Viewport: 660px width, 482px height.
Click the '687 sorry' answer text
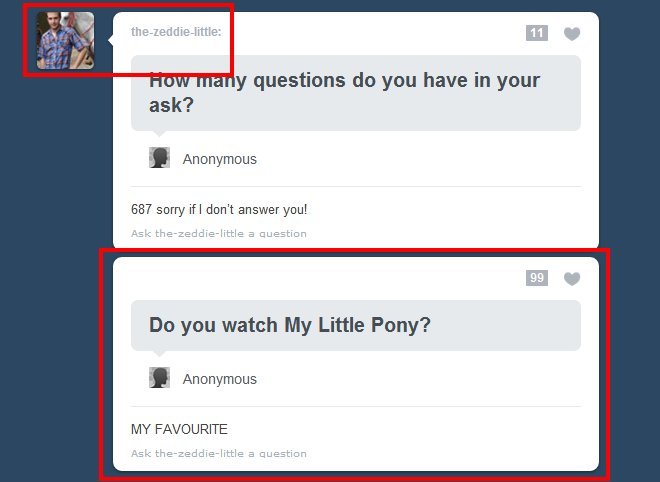(219, 209)
